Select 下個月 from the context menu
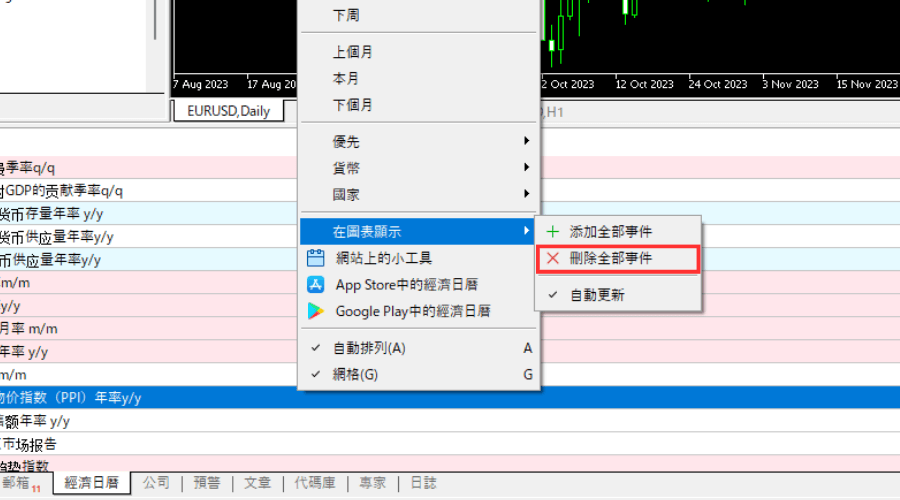Image resolution: width=900 pixels, height=500 pixels. [352, 104]
